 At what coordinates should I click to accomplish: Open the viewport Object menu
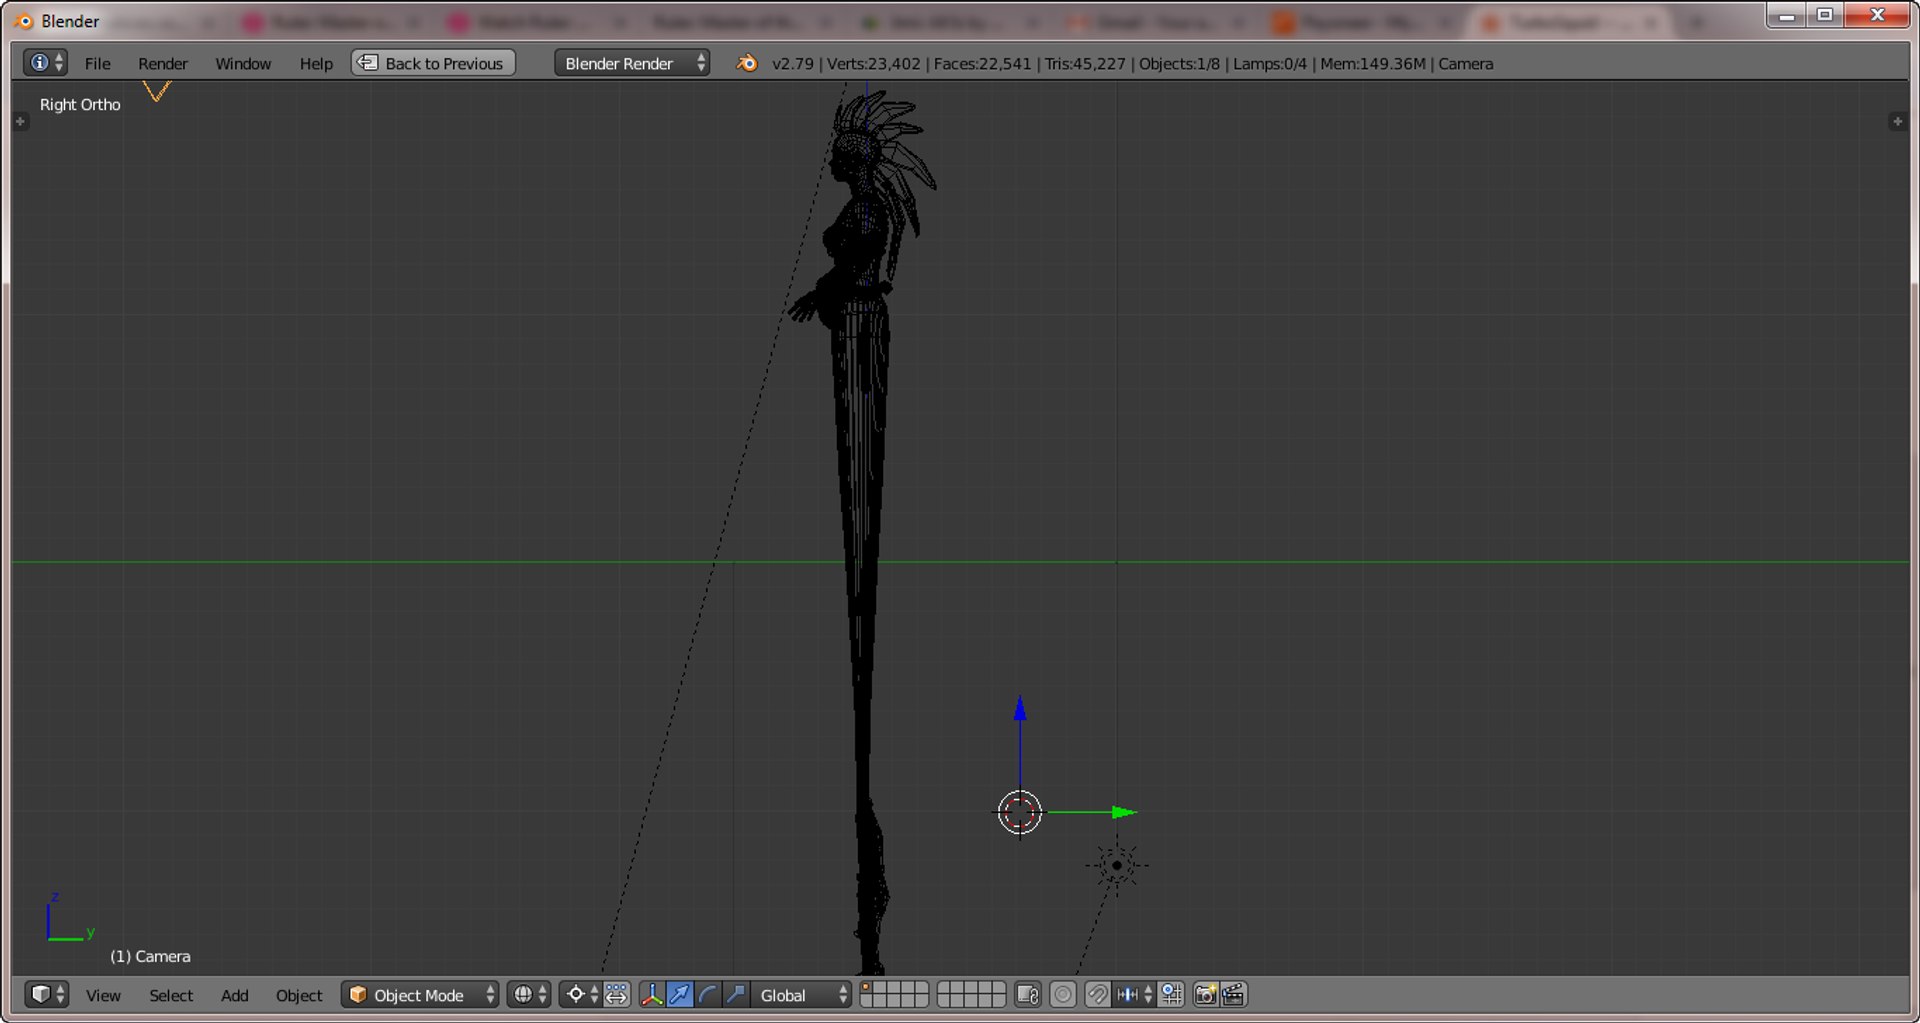point(299,995)
